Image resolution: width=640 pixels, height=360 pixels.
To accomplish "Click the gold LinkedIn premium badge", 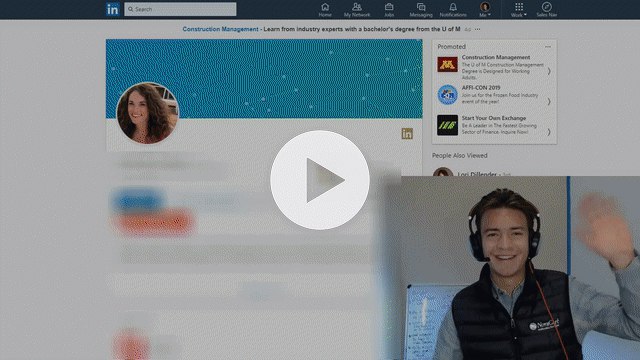I will point(407,133).
